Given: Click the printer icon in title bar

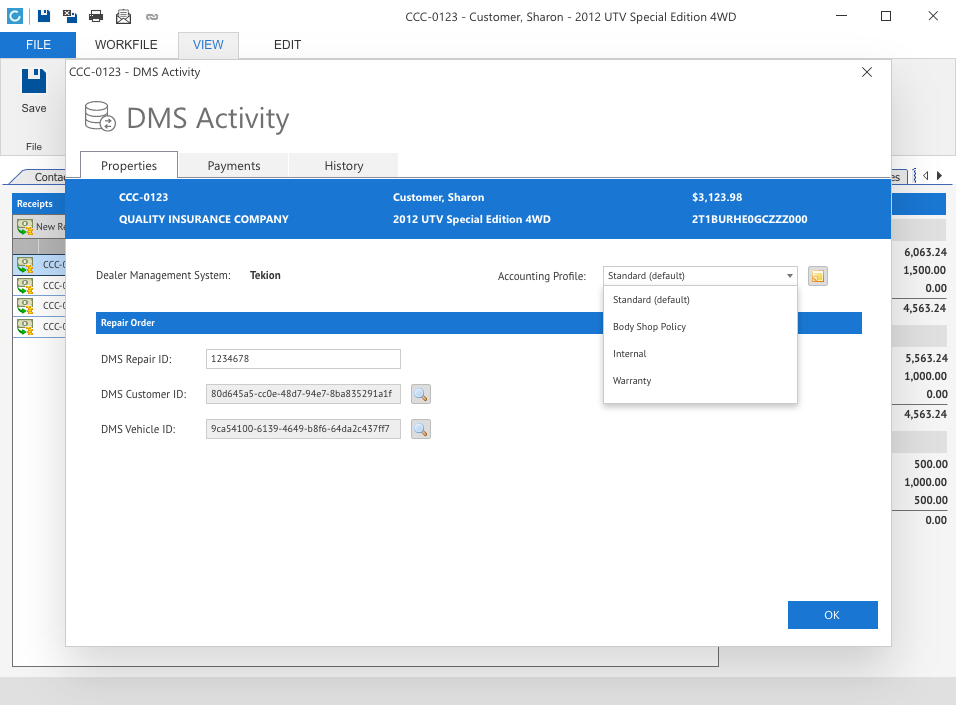Looking at the screenshot, I should pyautogui.click(x=96, y=16).
